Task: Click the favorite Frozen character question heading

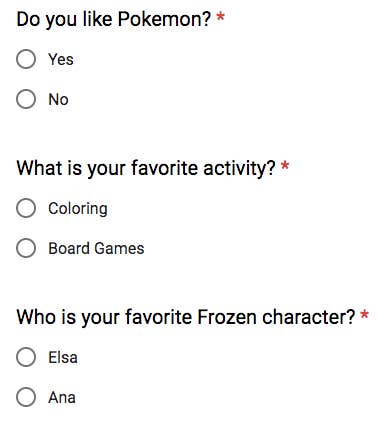Action: point(186,317)
